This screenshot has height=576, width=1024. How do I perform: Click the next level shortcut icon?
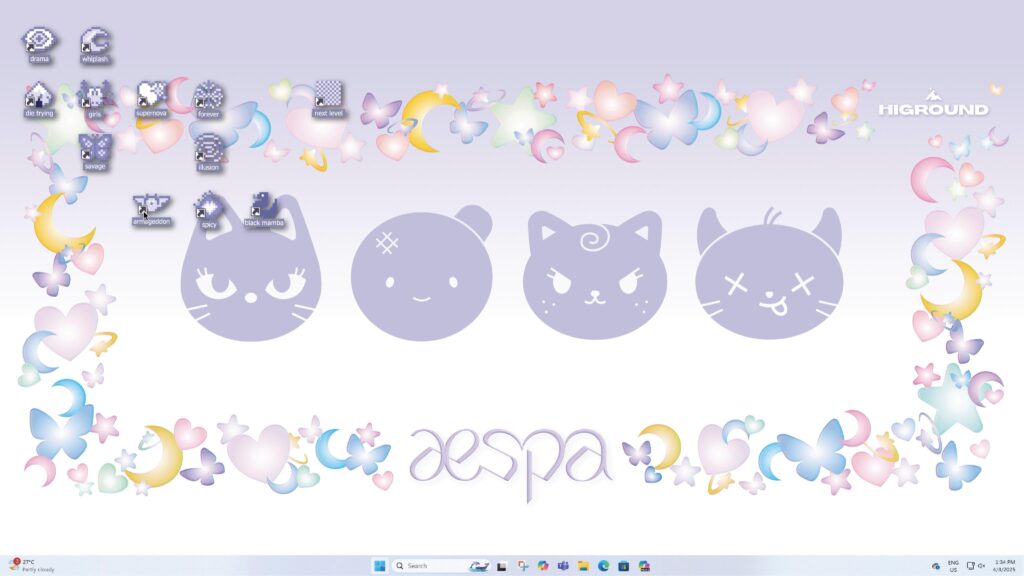point(328,99)
